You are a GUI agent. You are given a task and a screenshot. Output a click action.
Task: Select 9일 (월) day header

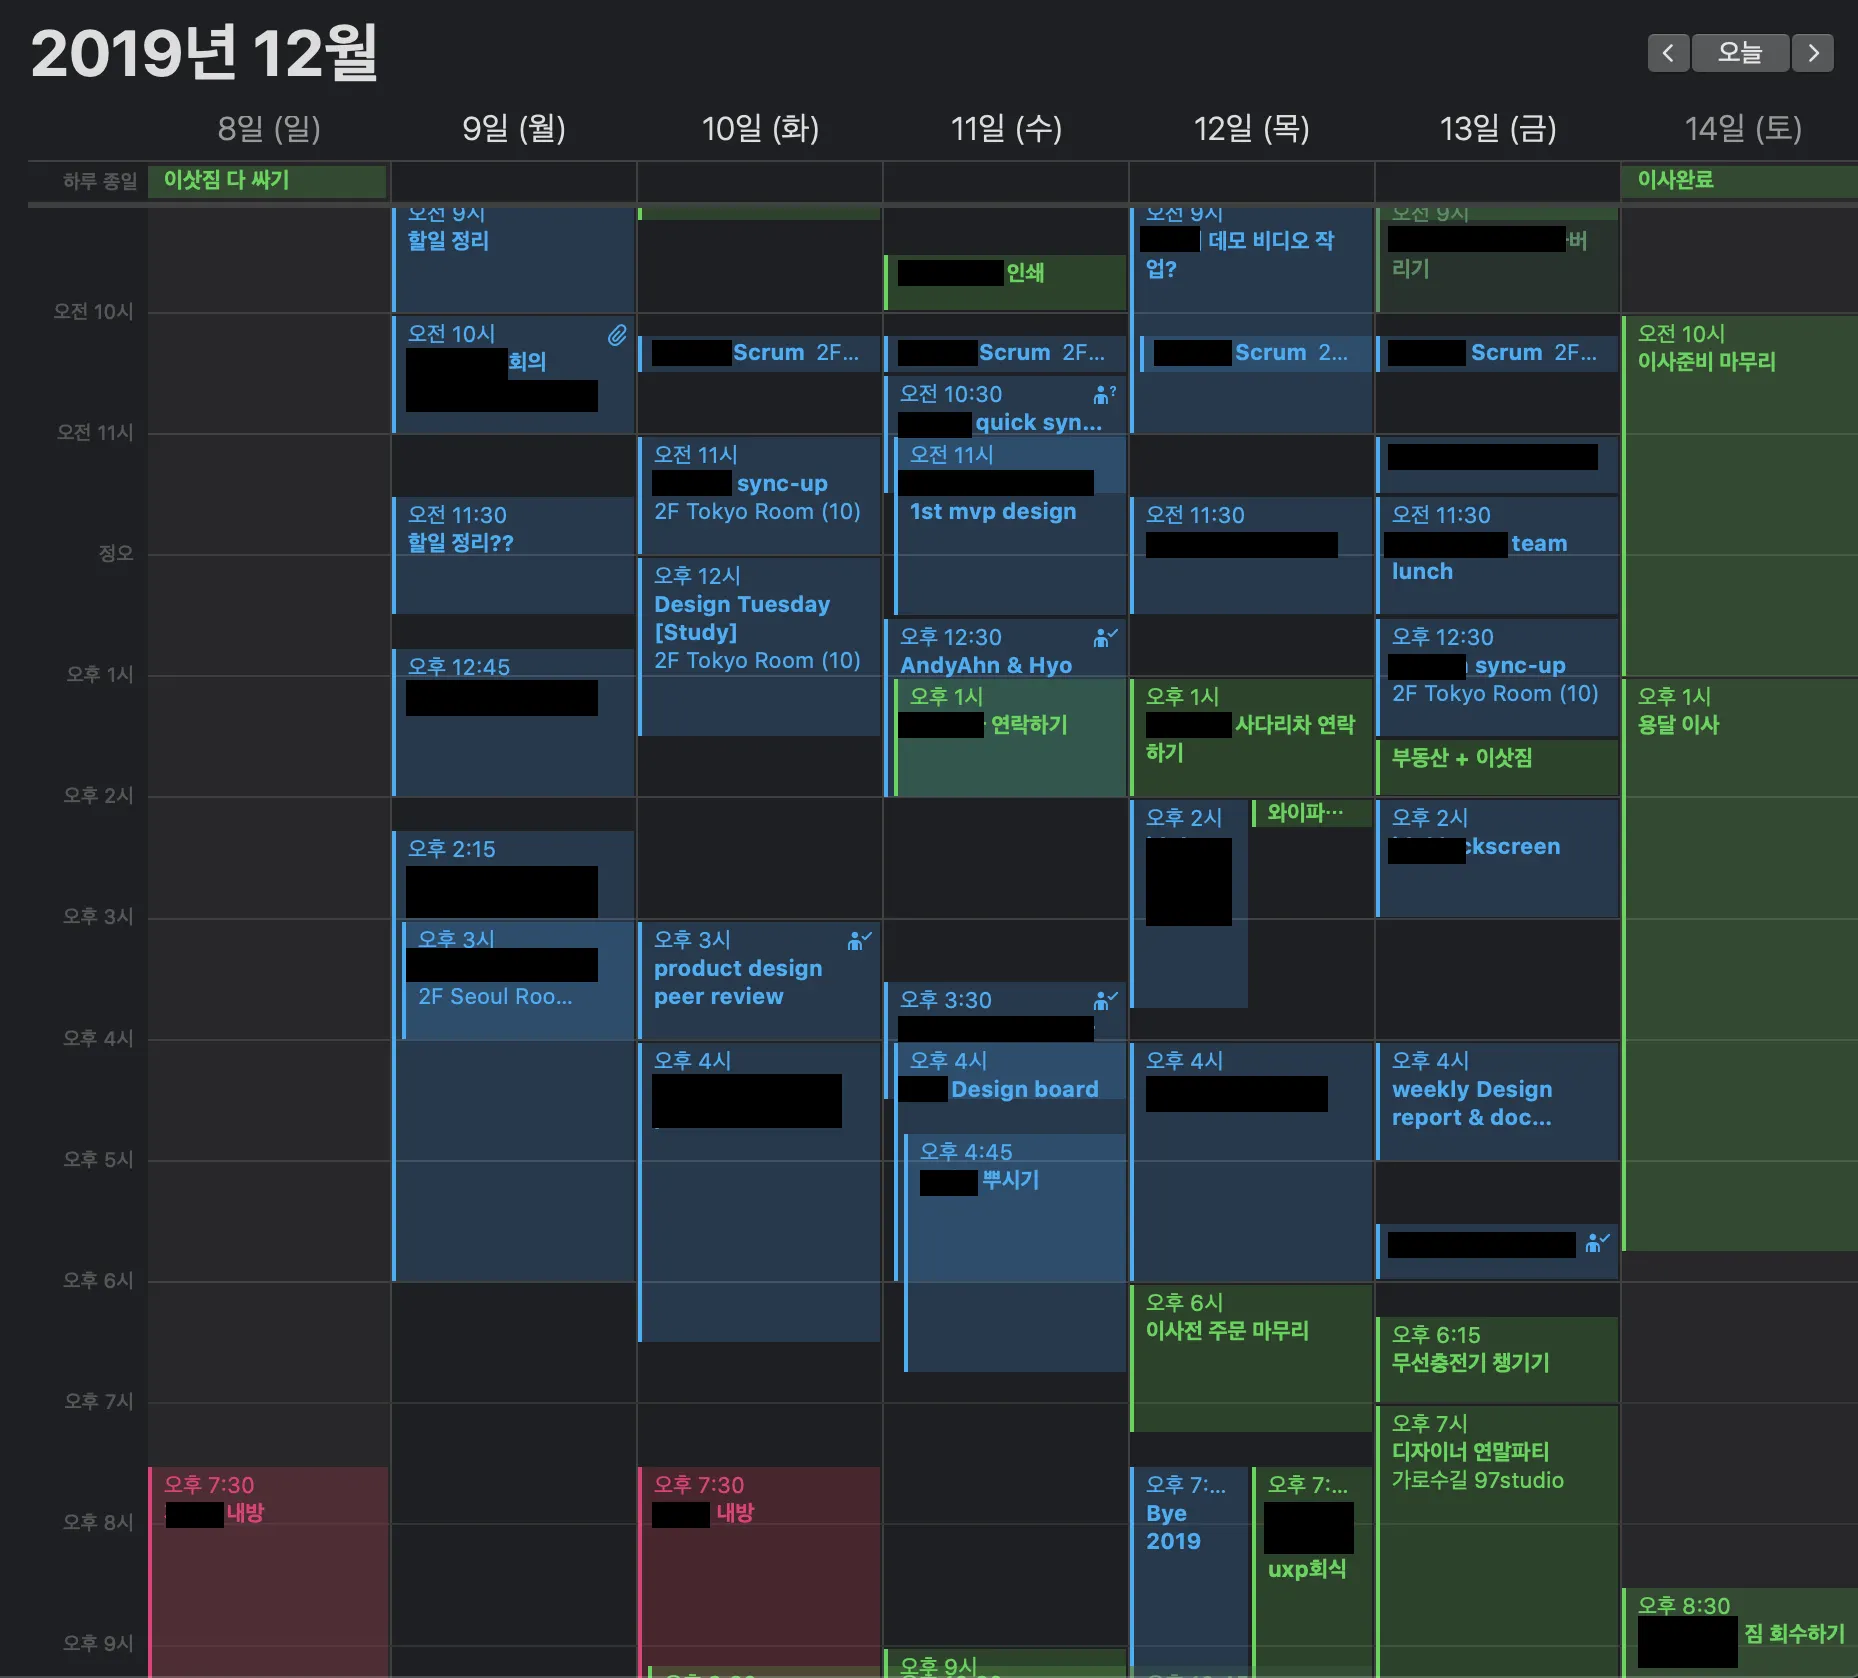pos(514,128)
